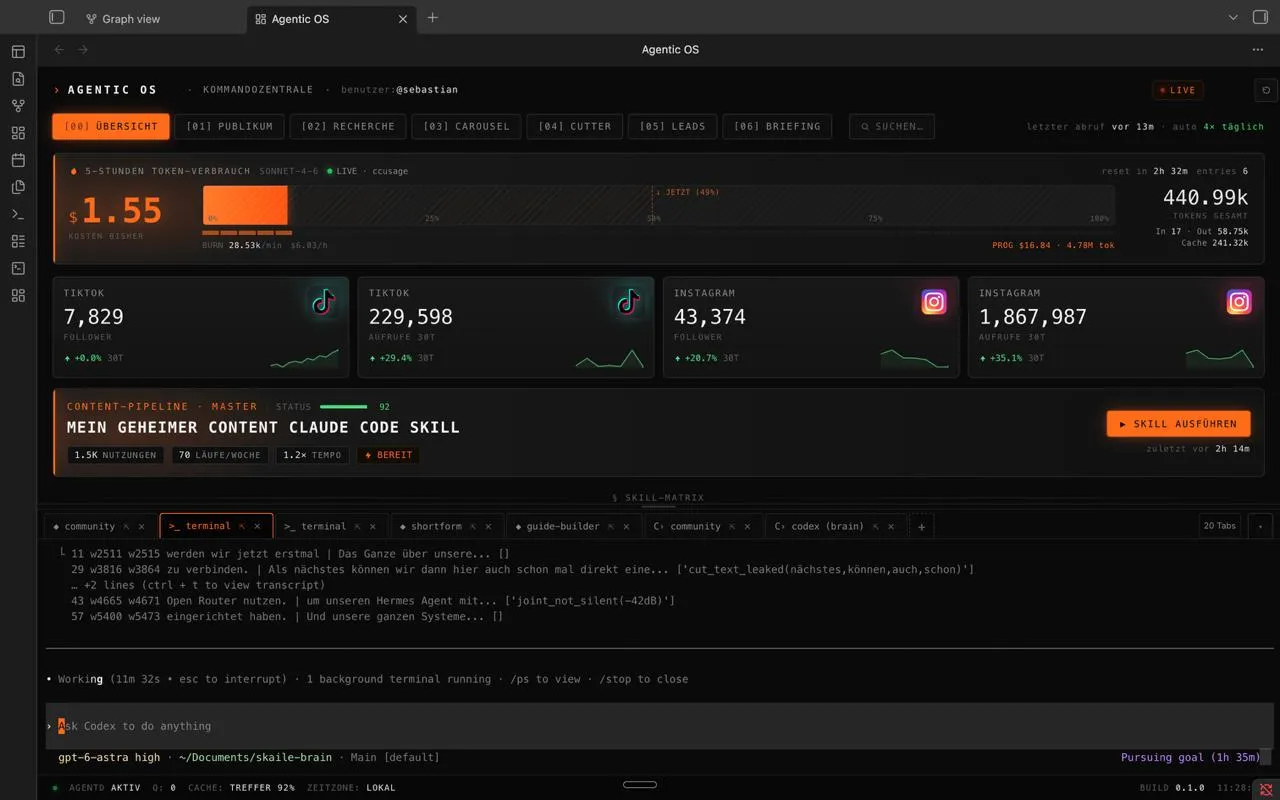Close the guide-builder tab

point(627,527)
